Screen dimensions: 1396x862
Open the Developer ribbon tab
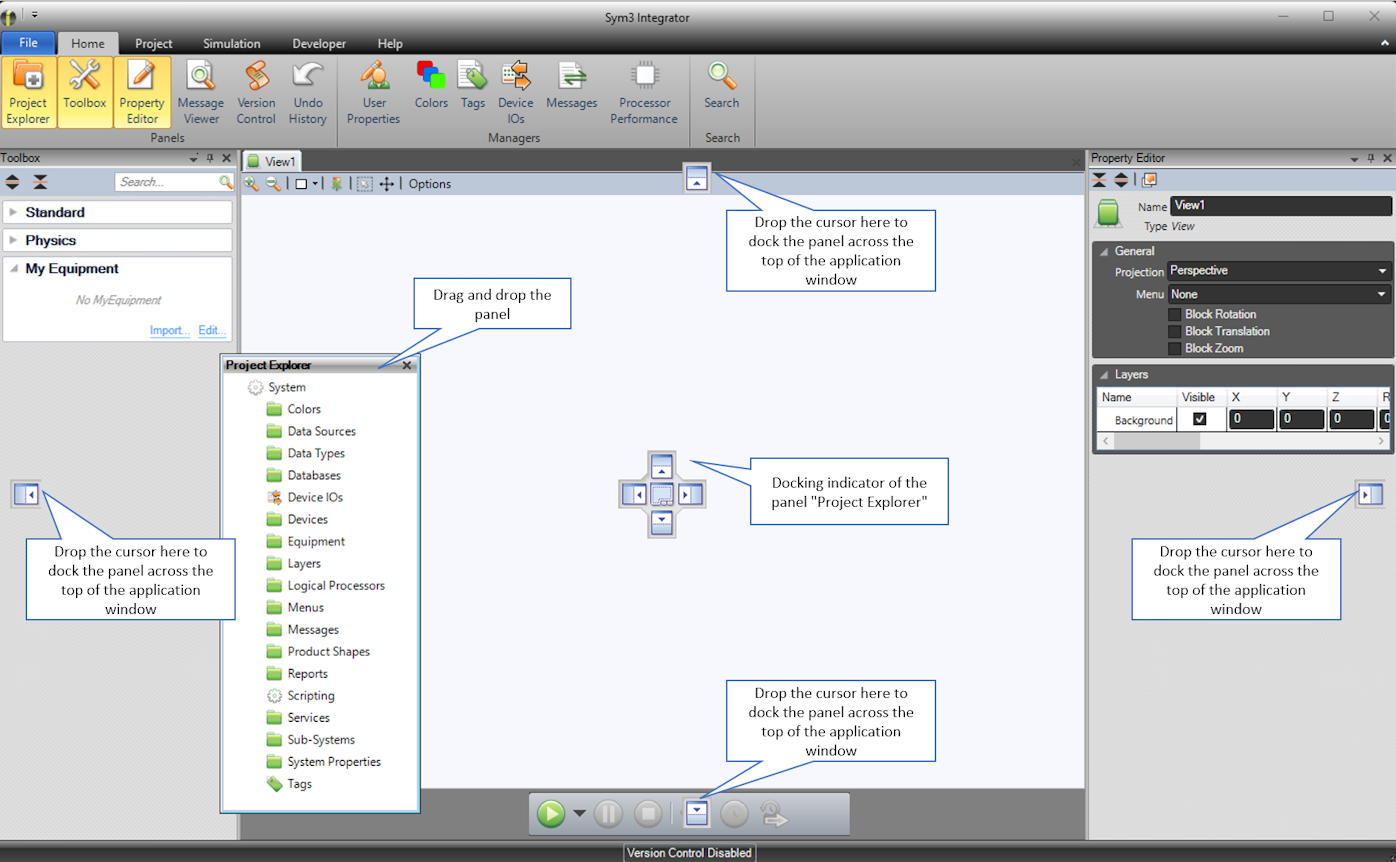319,44
